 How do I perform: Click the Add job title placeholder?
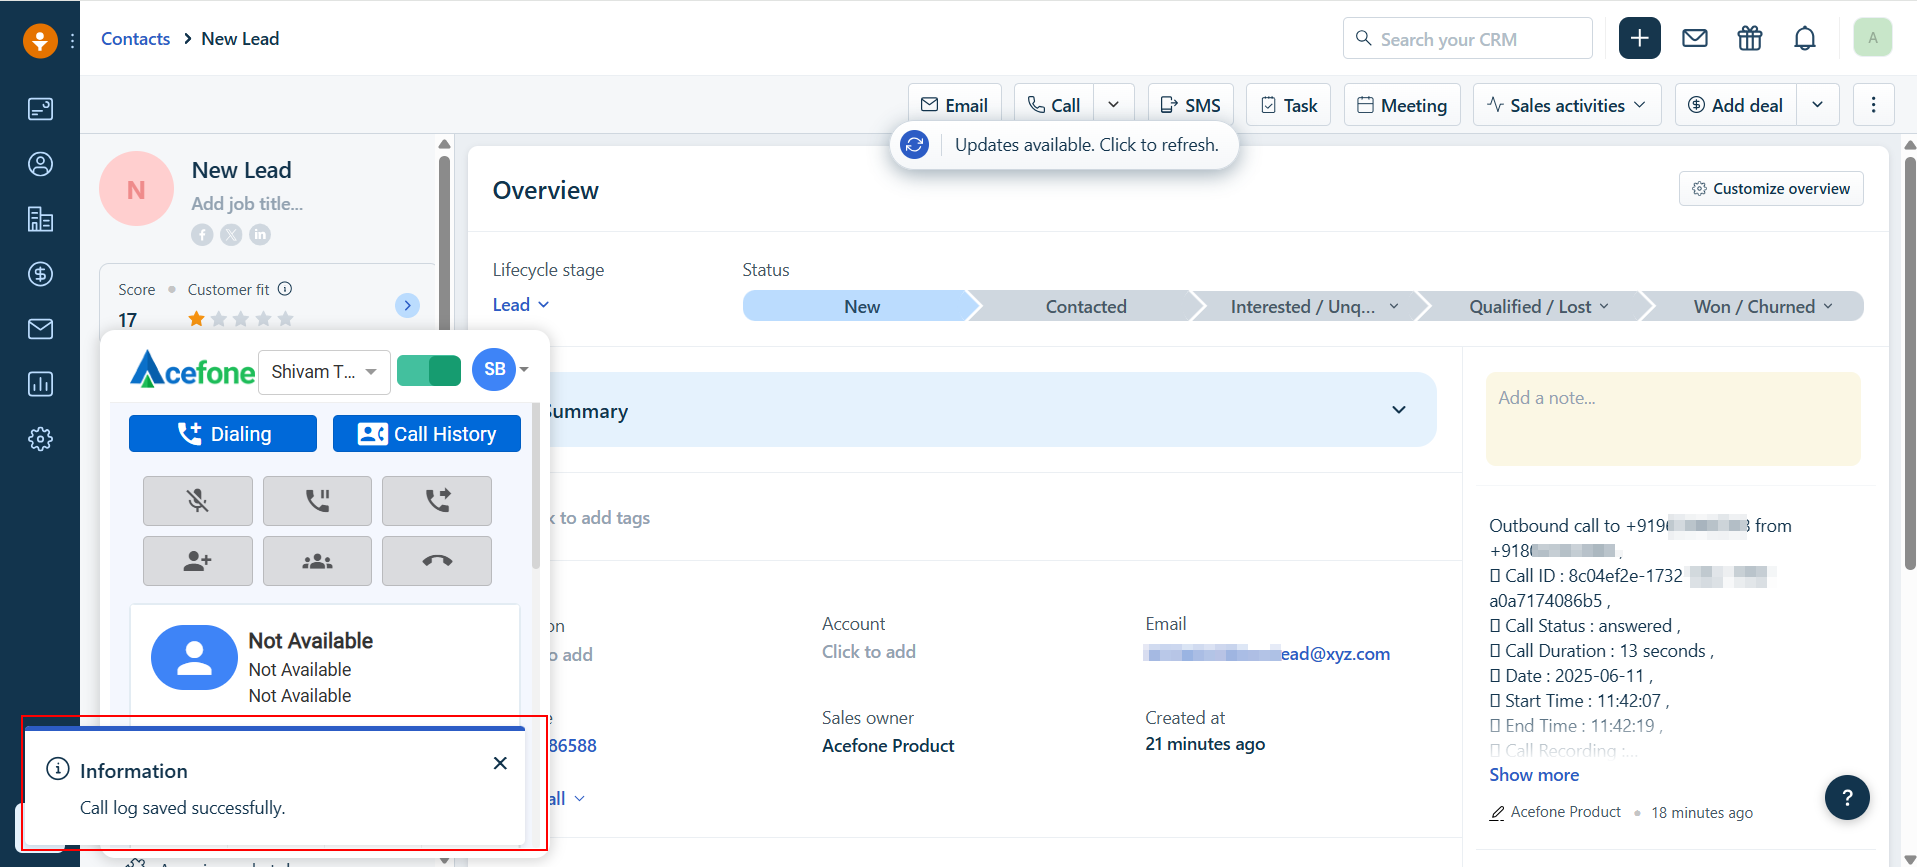pyautogui.click(x=247, y=204)
